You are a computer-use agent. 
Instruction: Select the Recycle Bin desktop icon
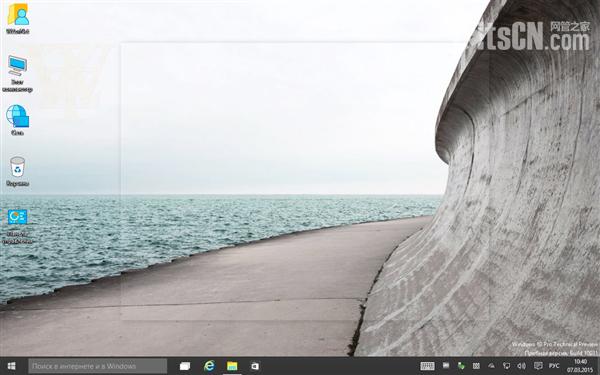pos(18,171)
